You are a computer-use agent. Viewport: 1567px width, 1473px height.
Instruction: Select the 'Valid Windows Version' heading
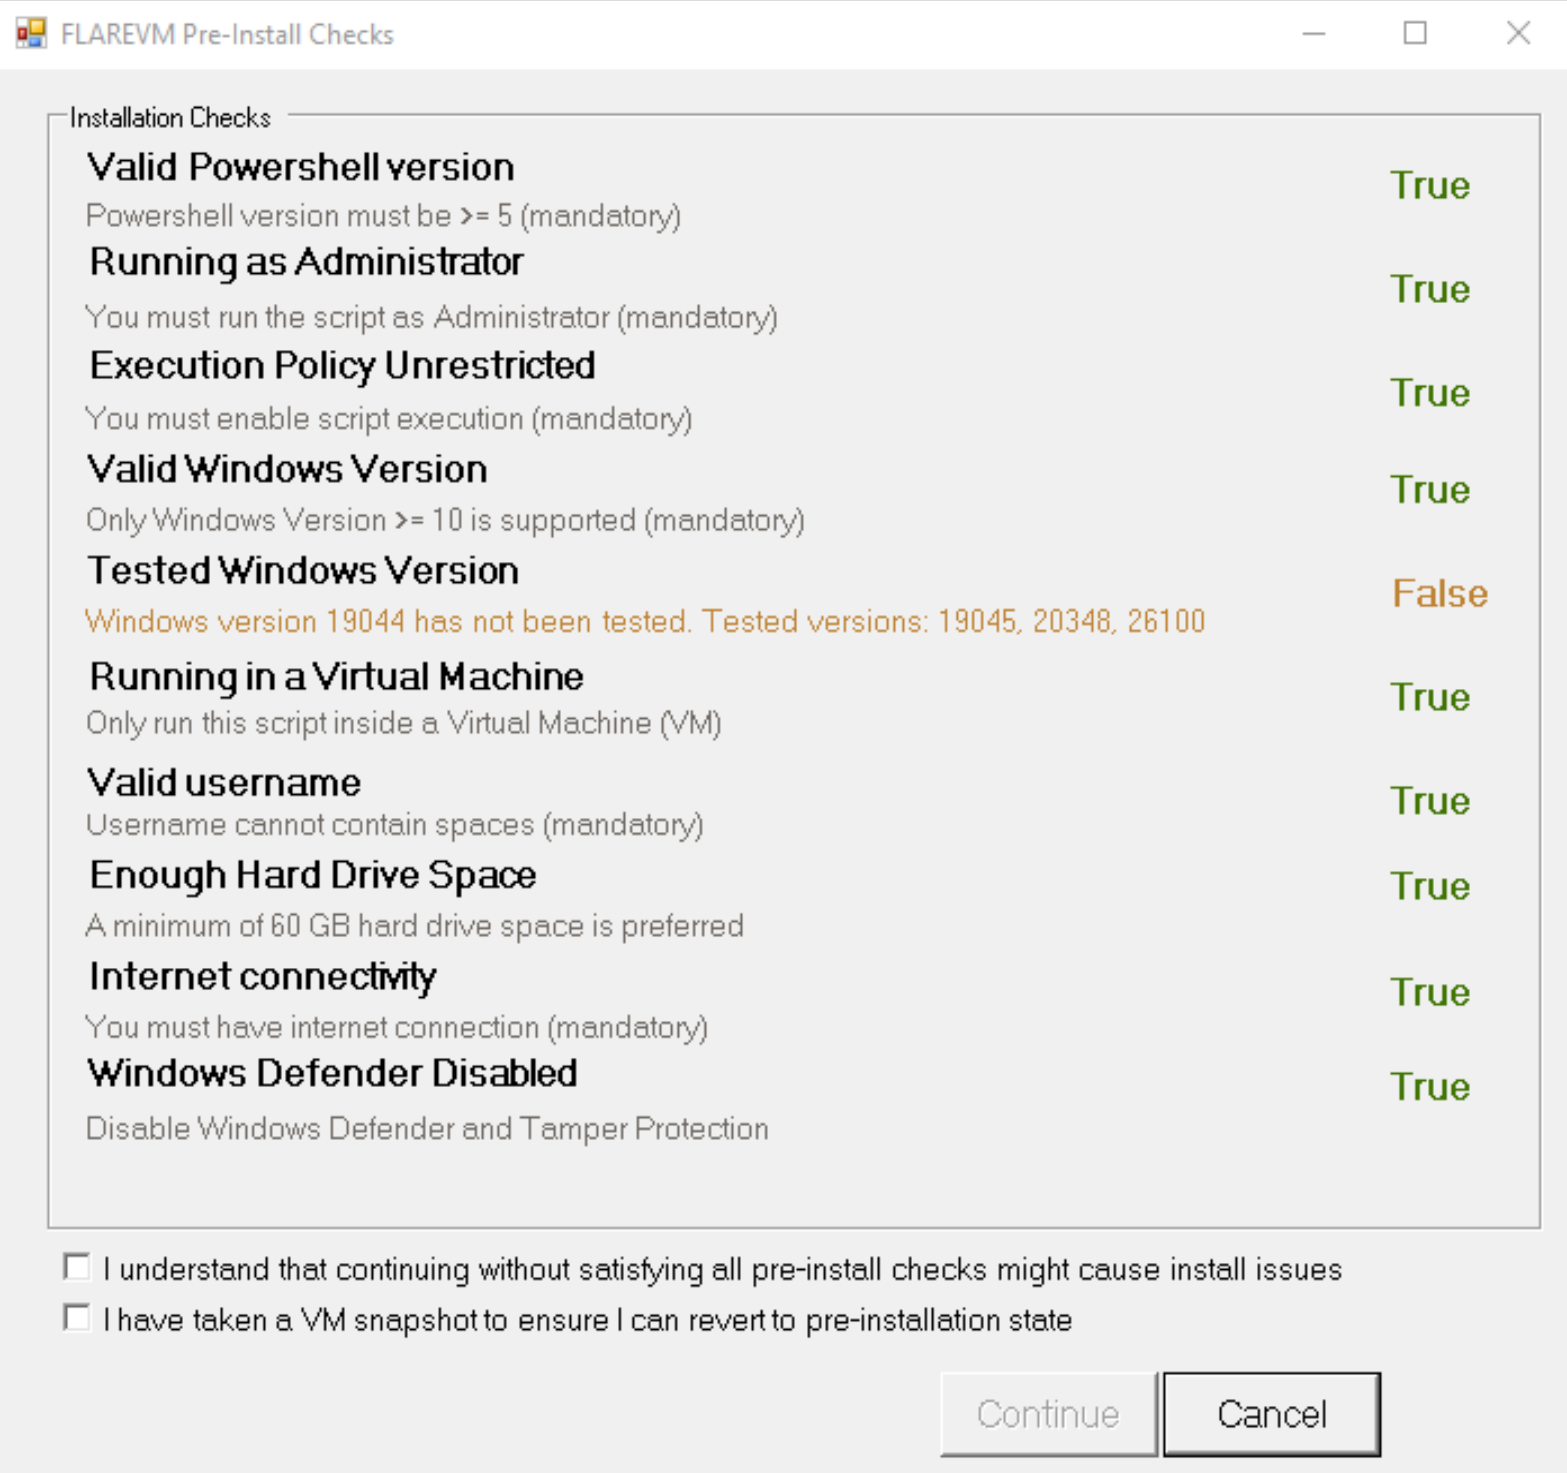click(287, 469)
